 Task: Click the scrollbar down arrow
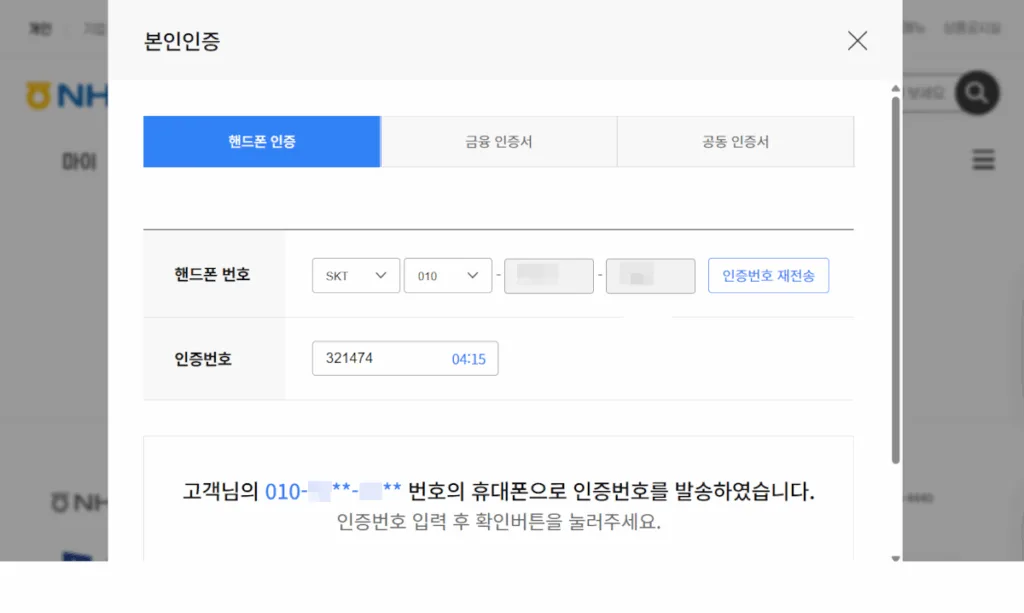coord(895,558)
